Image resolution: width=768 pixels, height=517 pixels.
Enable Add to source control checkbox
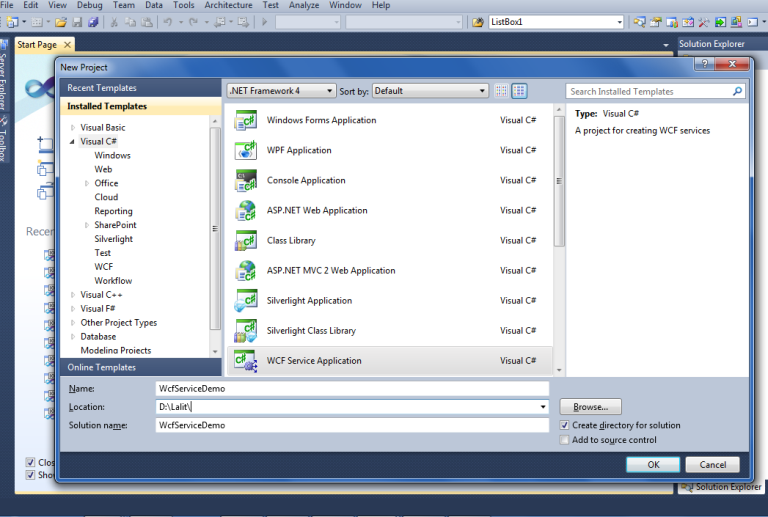click(564, 440)
